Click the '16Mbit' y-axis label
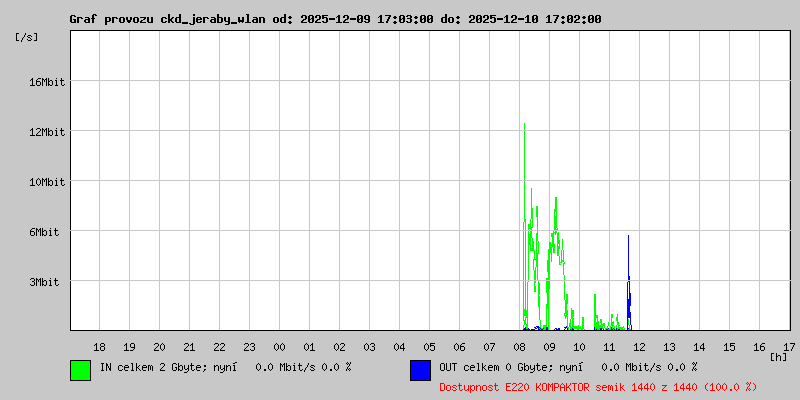 pyautogui.click(x=47, y=82)
